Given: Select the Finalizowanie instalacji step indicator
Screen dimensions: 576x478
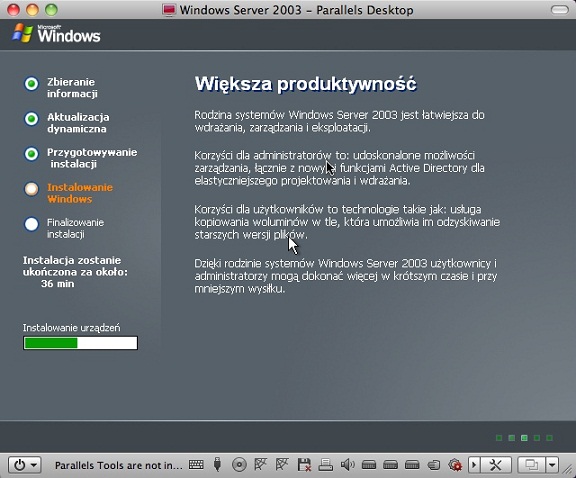Looking at the screenshot, I should [x=32, y=224].
